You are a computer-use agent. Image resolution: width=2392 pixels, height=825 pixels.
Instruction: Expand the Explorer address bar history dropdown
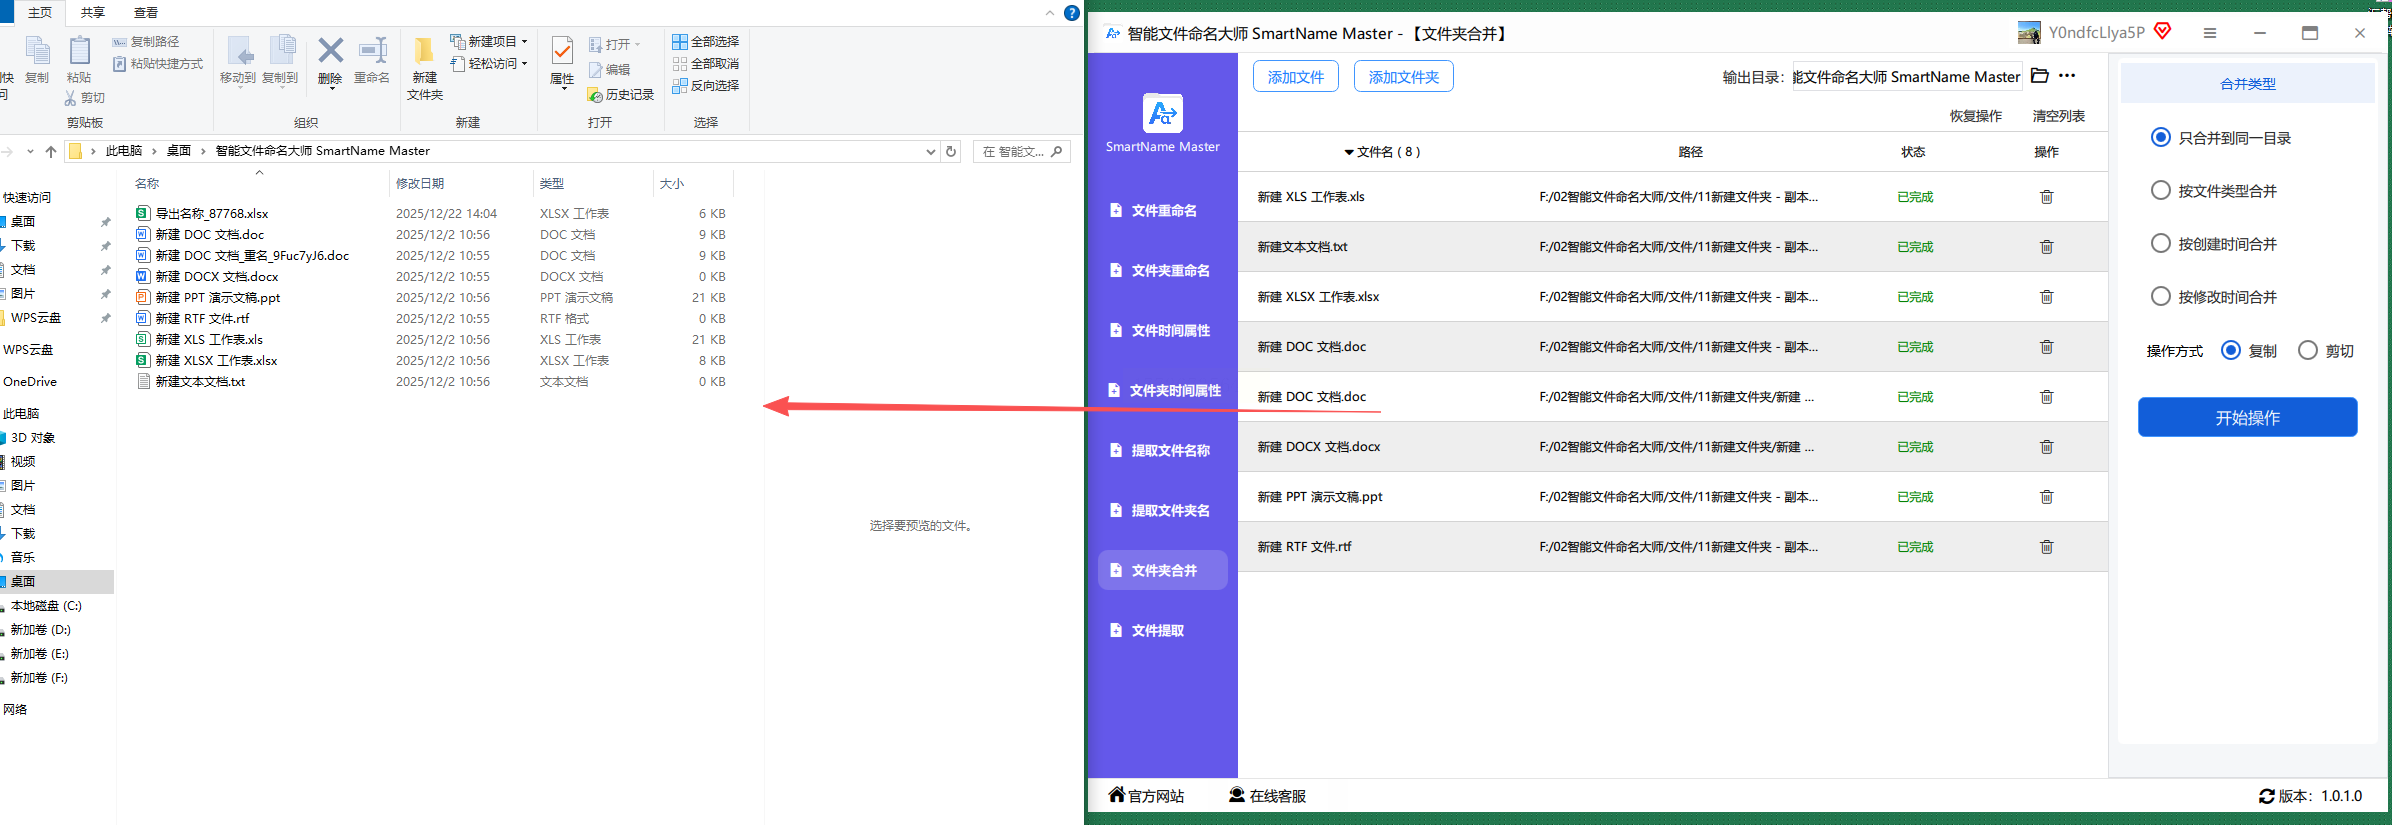930,151
